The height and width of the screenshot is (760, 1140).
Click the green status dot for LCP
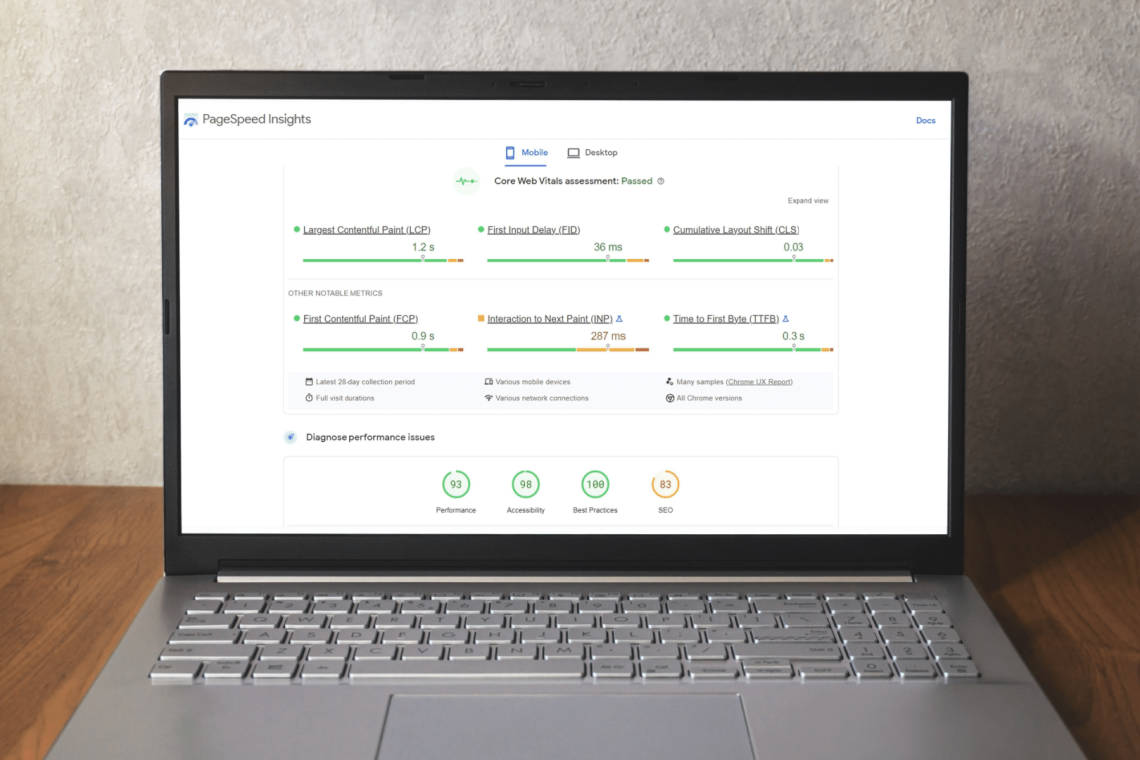tap(297, 229)
